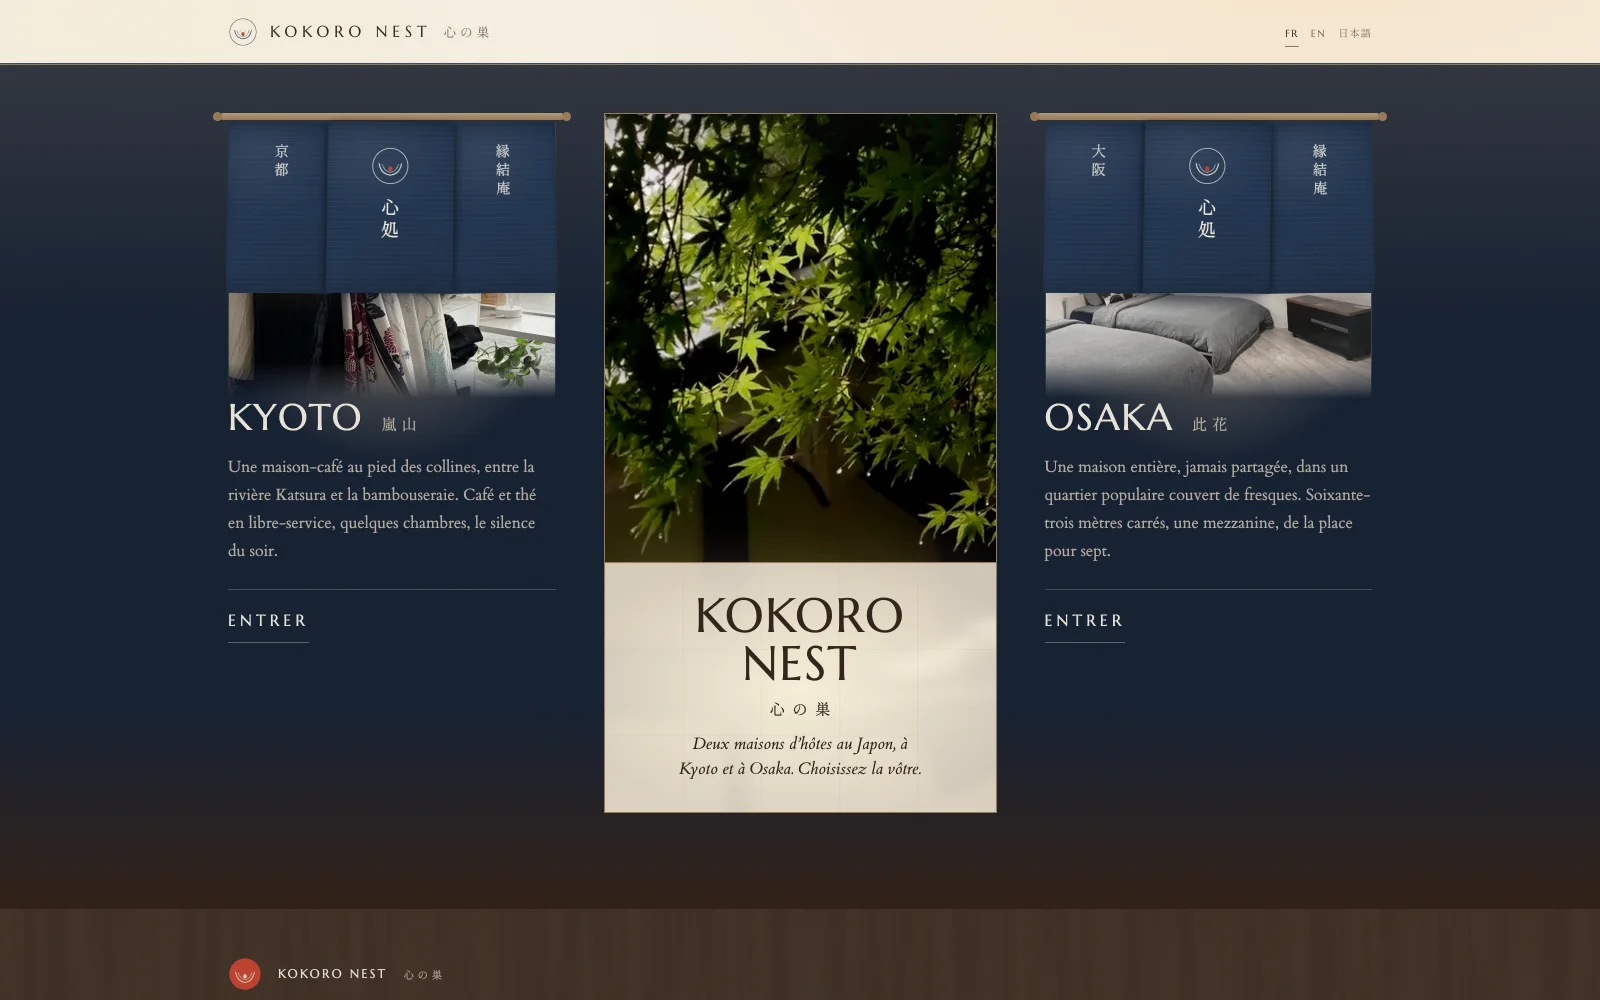Click the 心の巣 text in the center card

point(800,709)
